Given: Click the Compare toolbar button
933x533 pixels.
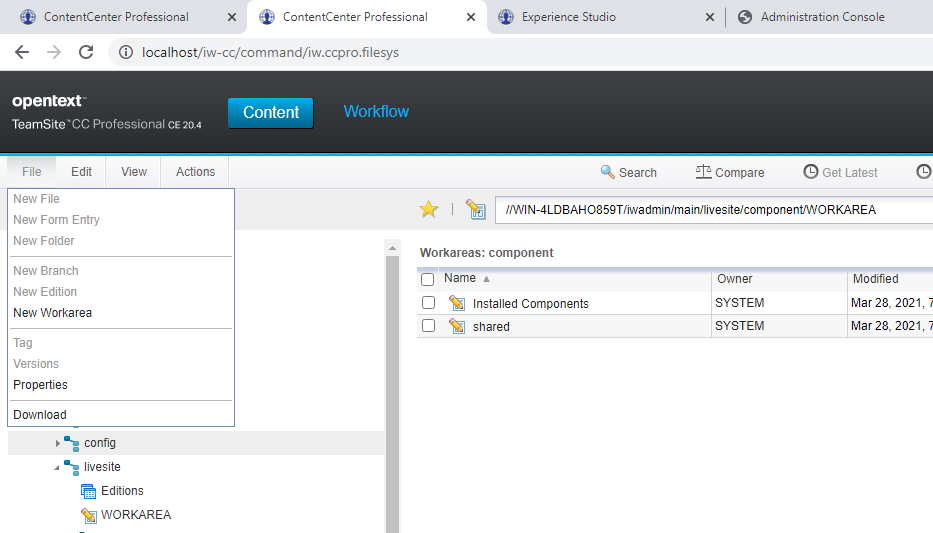Looking at the screenshot, I should [730, 172].
